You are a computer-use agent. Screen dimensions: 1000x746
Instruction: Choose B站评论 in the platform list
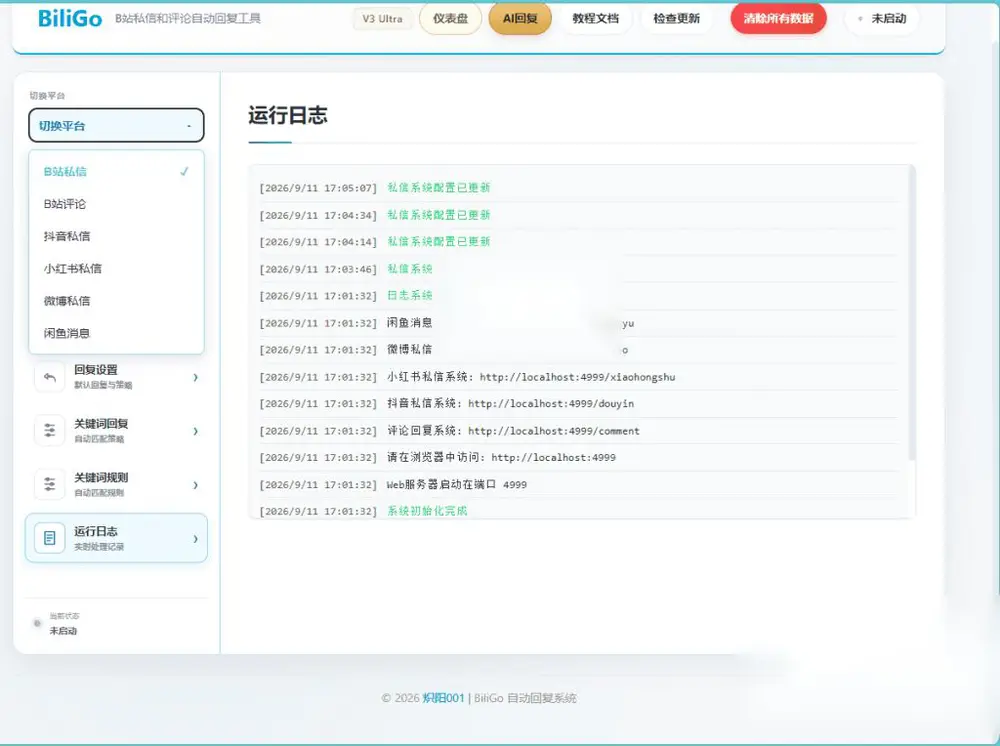(x=116, y=204)
